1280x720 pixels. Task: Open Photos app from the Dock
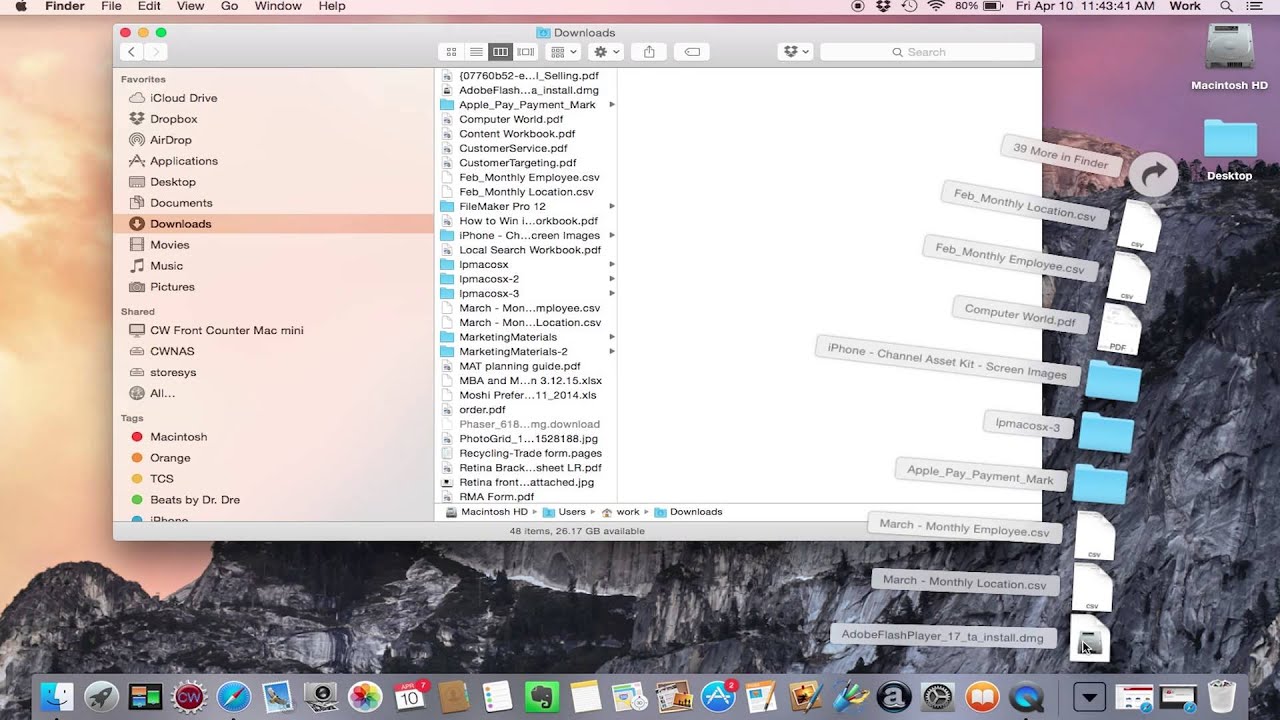[x=364, y=696]
